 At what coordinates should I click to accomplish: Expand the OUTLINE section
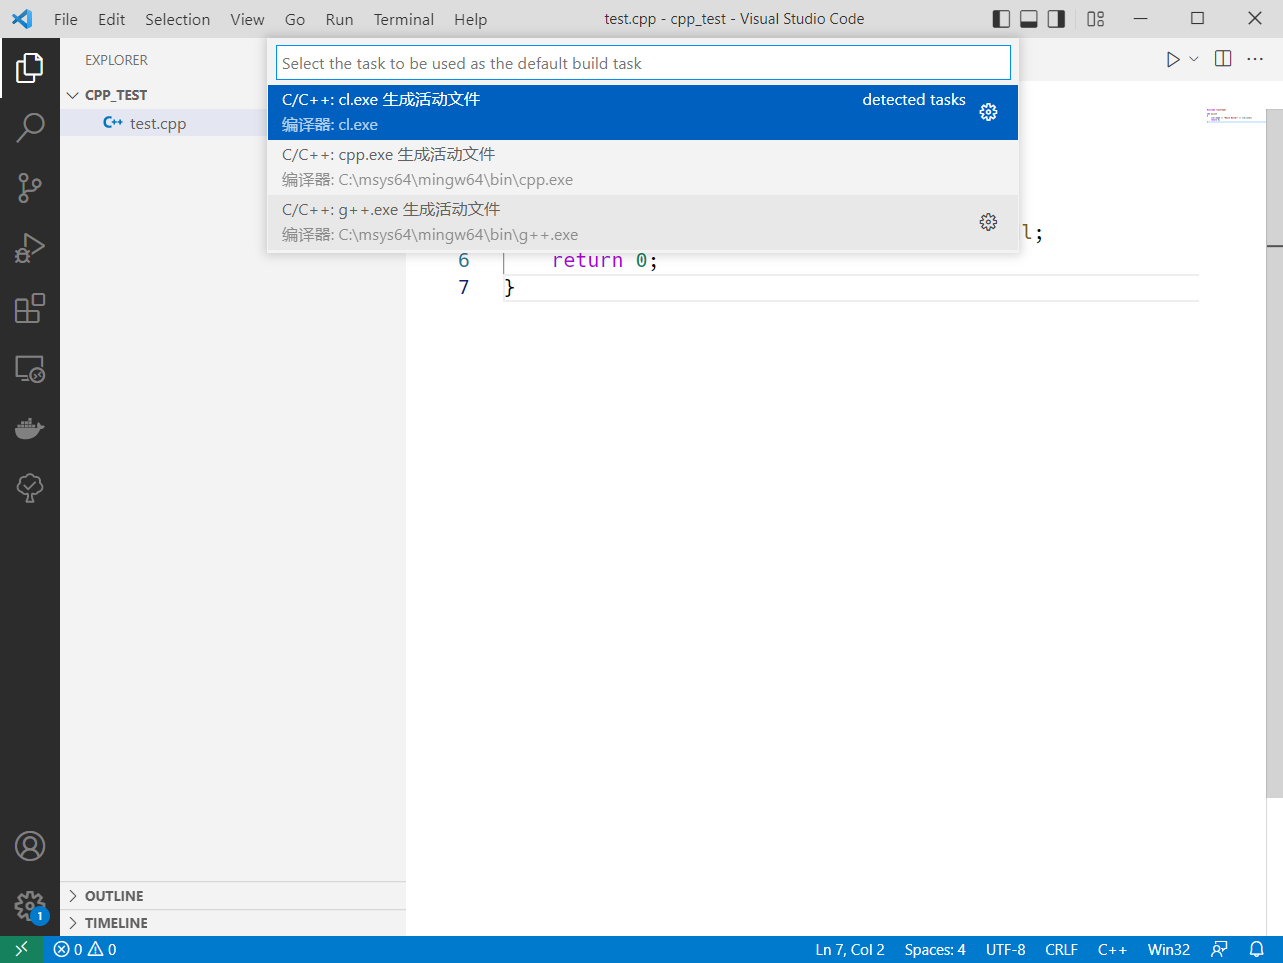pos(232,896)
